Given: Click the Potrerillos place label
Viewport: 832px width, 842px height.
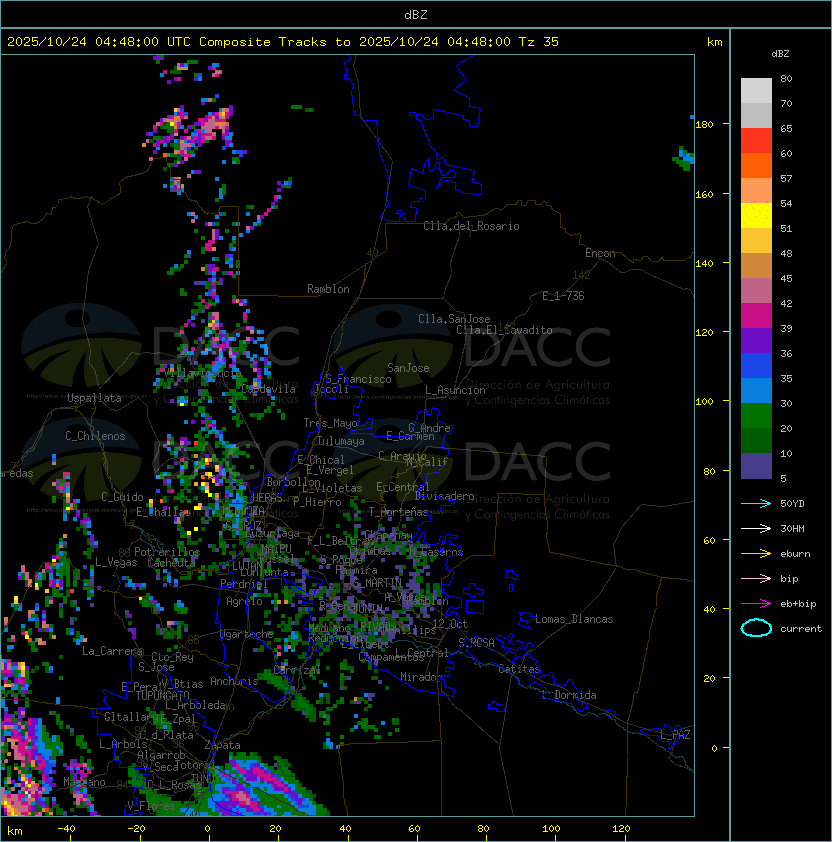Looking at the screenshot, I should 167,552.
